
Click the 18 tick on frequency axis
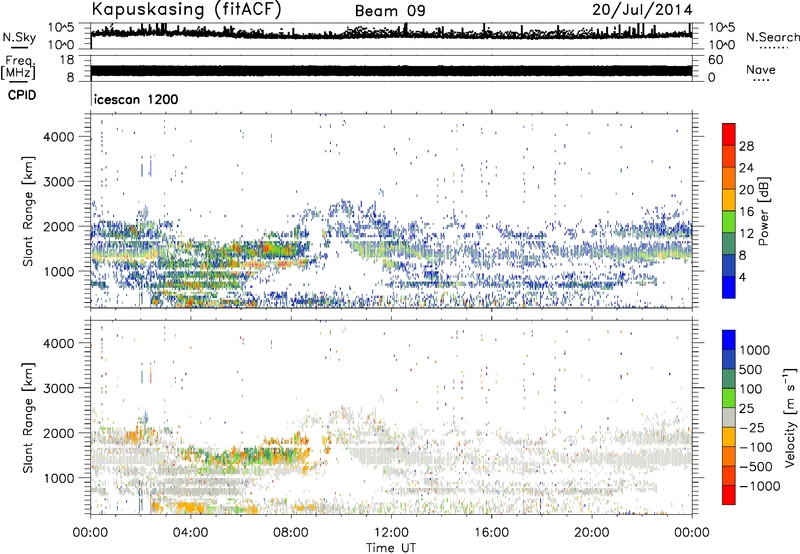[x=67, y=60]
